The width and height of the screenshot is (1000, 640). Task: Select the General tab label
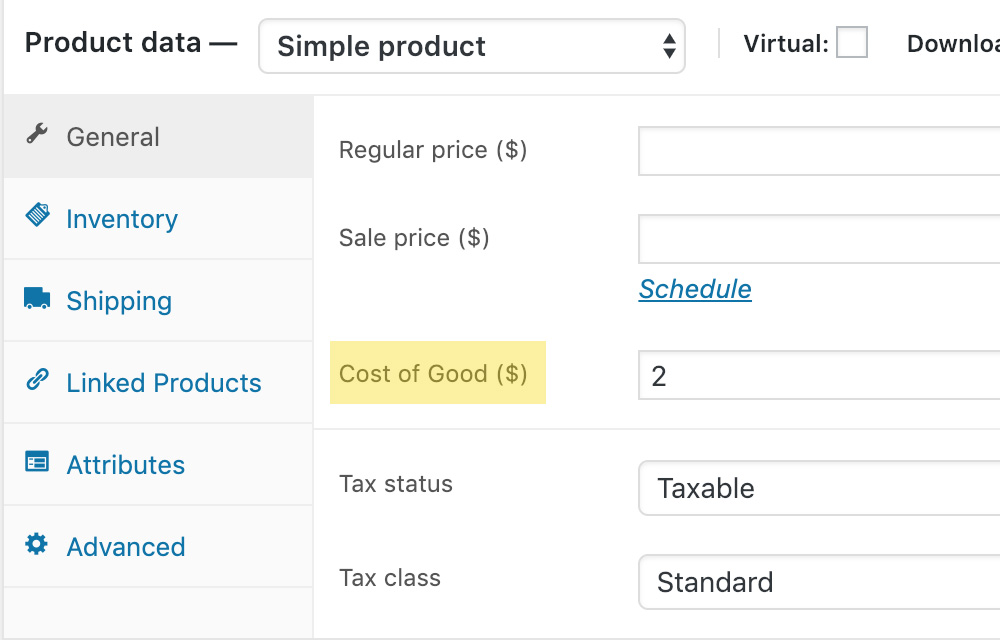click(x=113, y=137)
